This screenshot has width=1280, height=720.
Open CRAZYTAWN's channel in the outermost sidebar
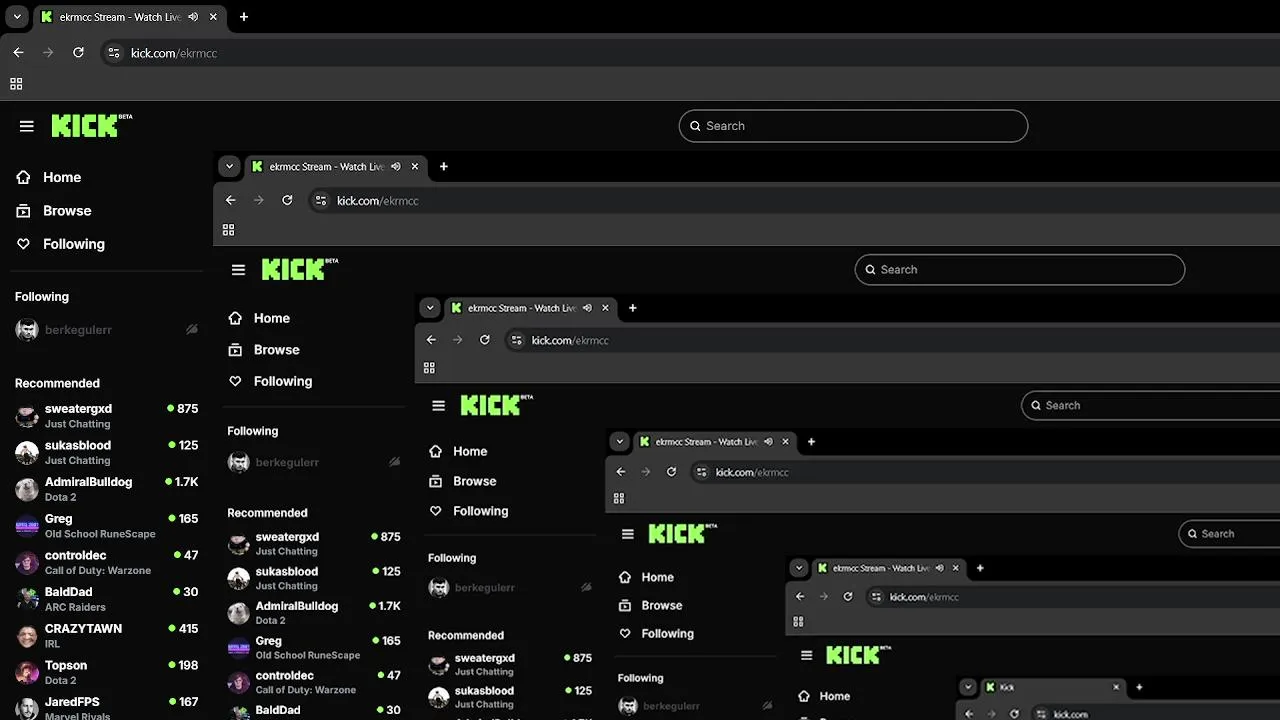pyautogui.click(x=106, y=635)
